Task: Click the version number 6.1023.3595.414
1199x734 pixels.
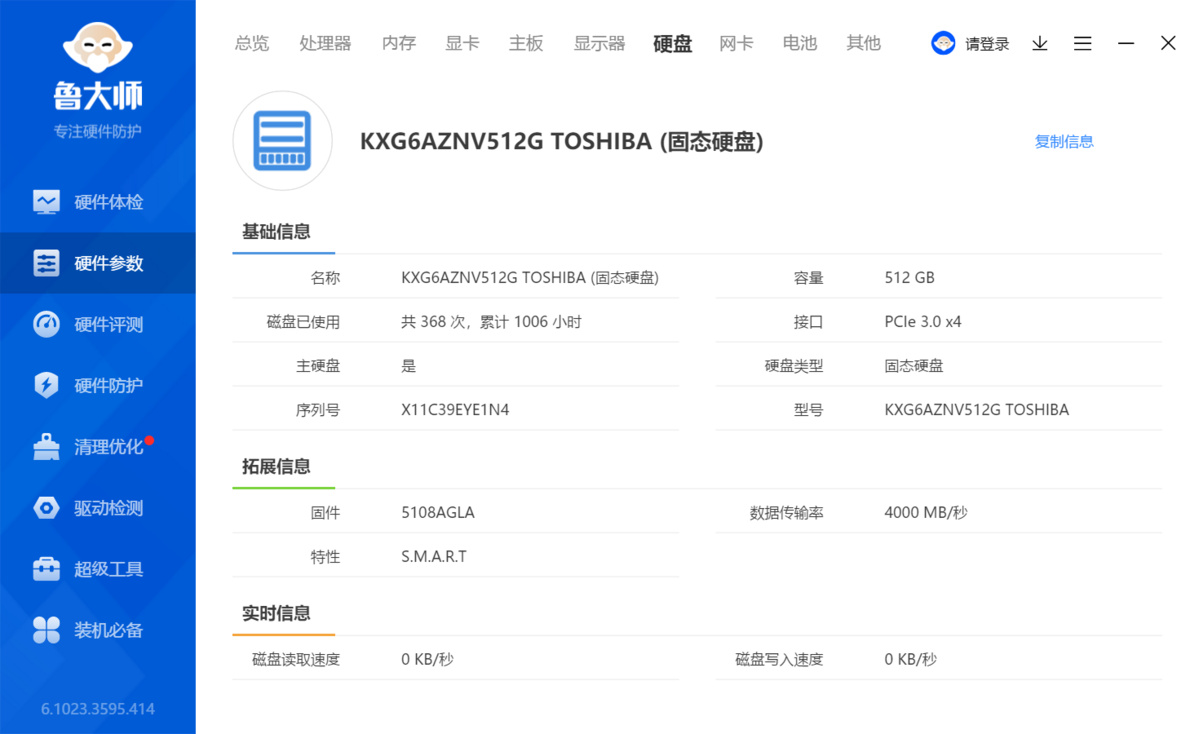Action: pos(98,709)
